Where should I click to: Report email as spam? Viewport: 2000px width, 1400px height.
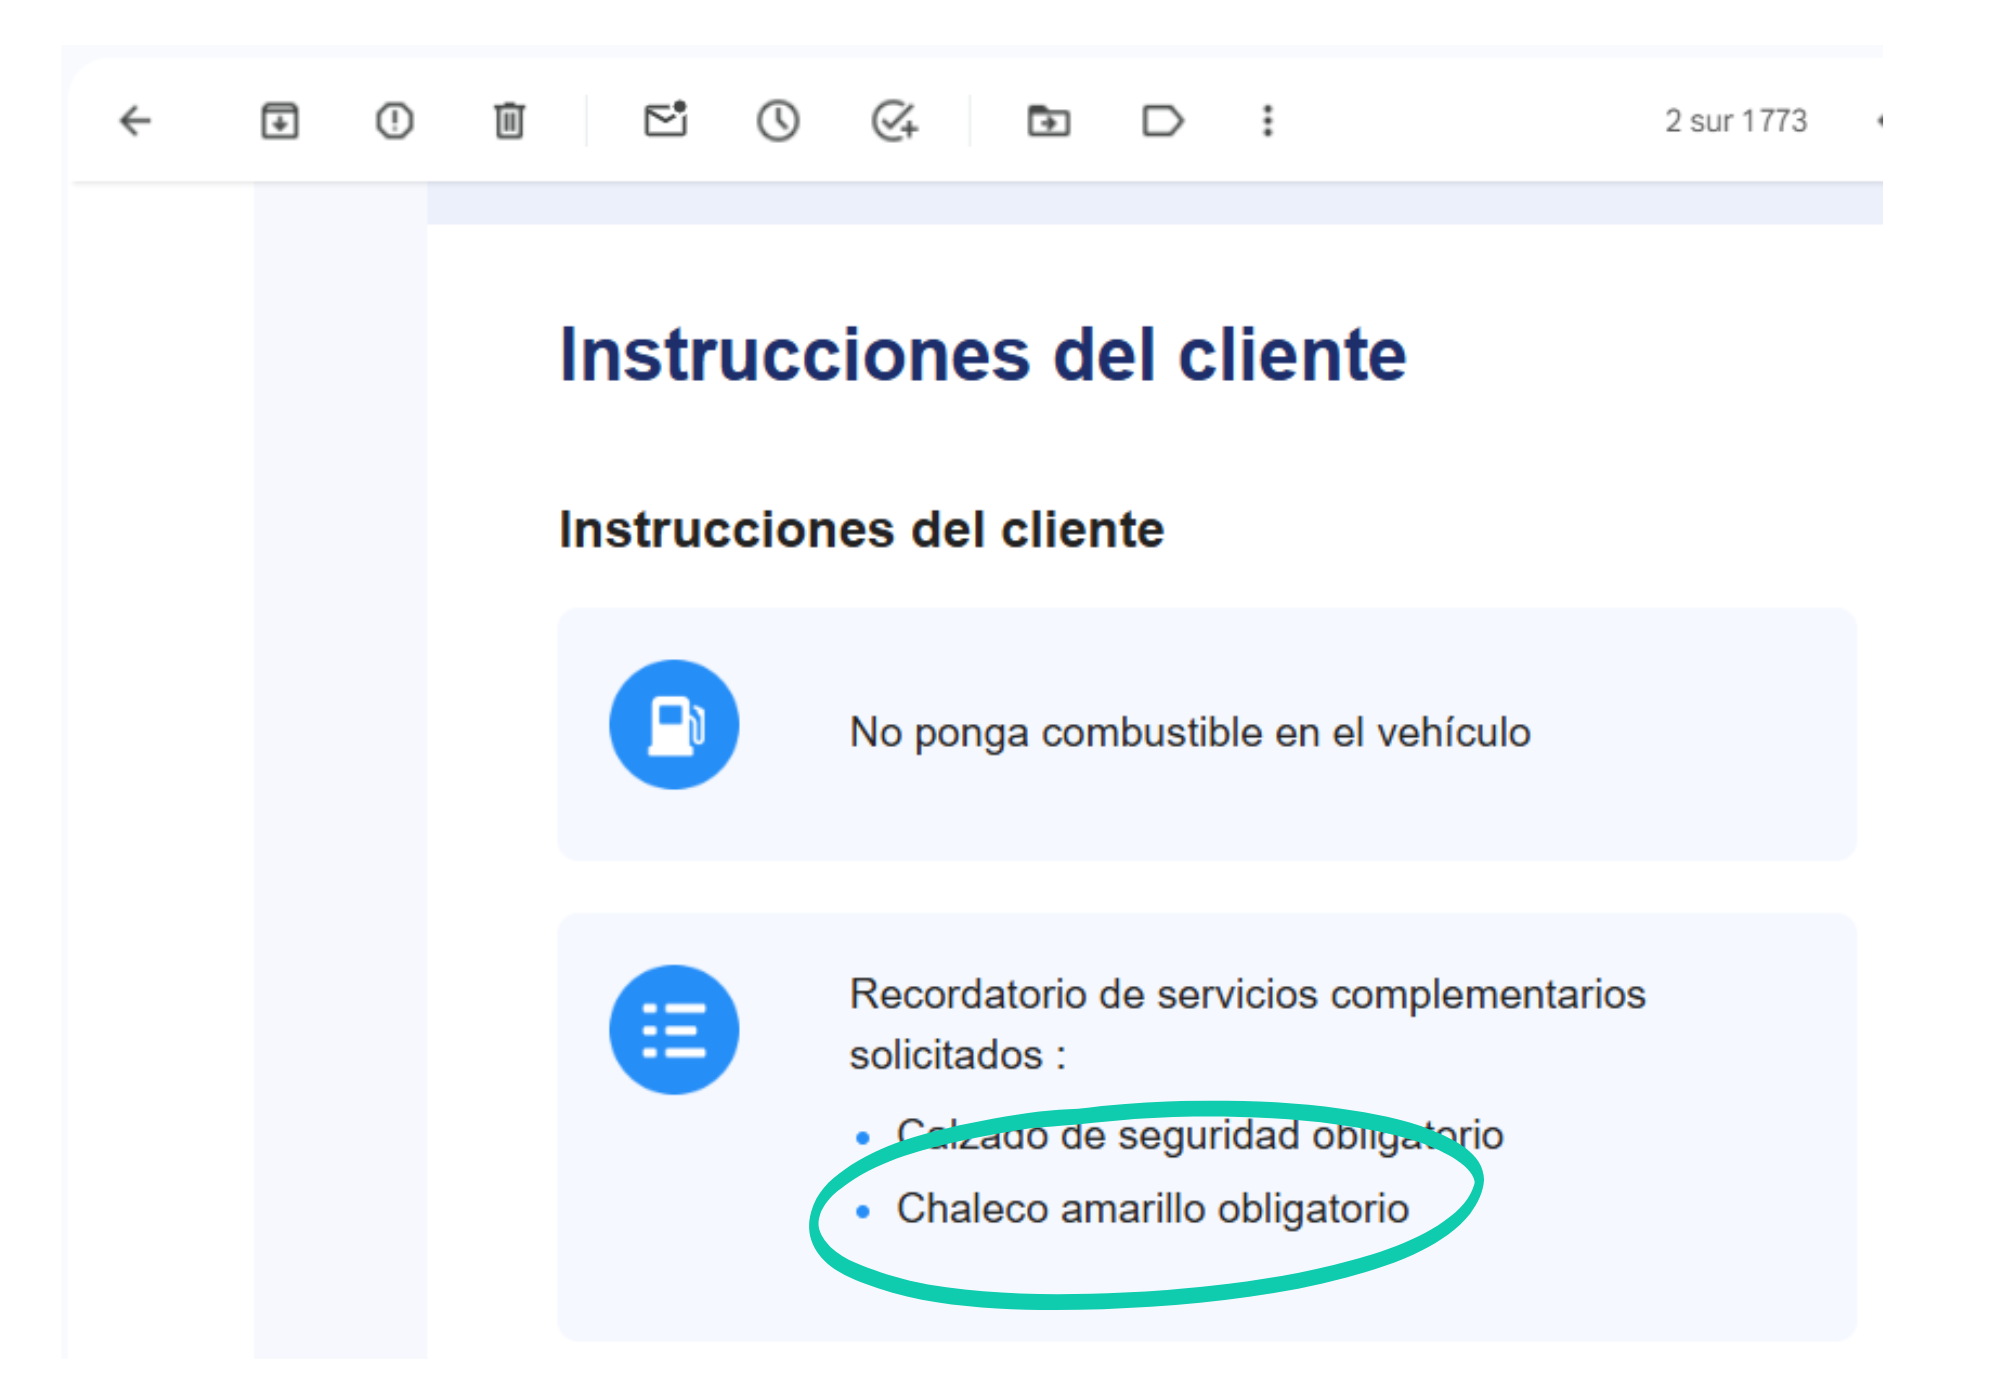pyautogui.click(x=394, y=121)
